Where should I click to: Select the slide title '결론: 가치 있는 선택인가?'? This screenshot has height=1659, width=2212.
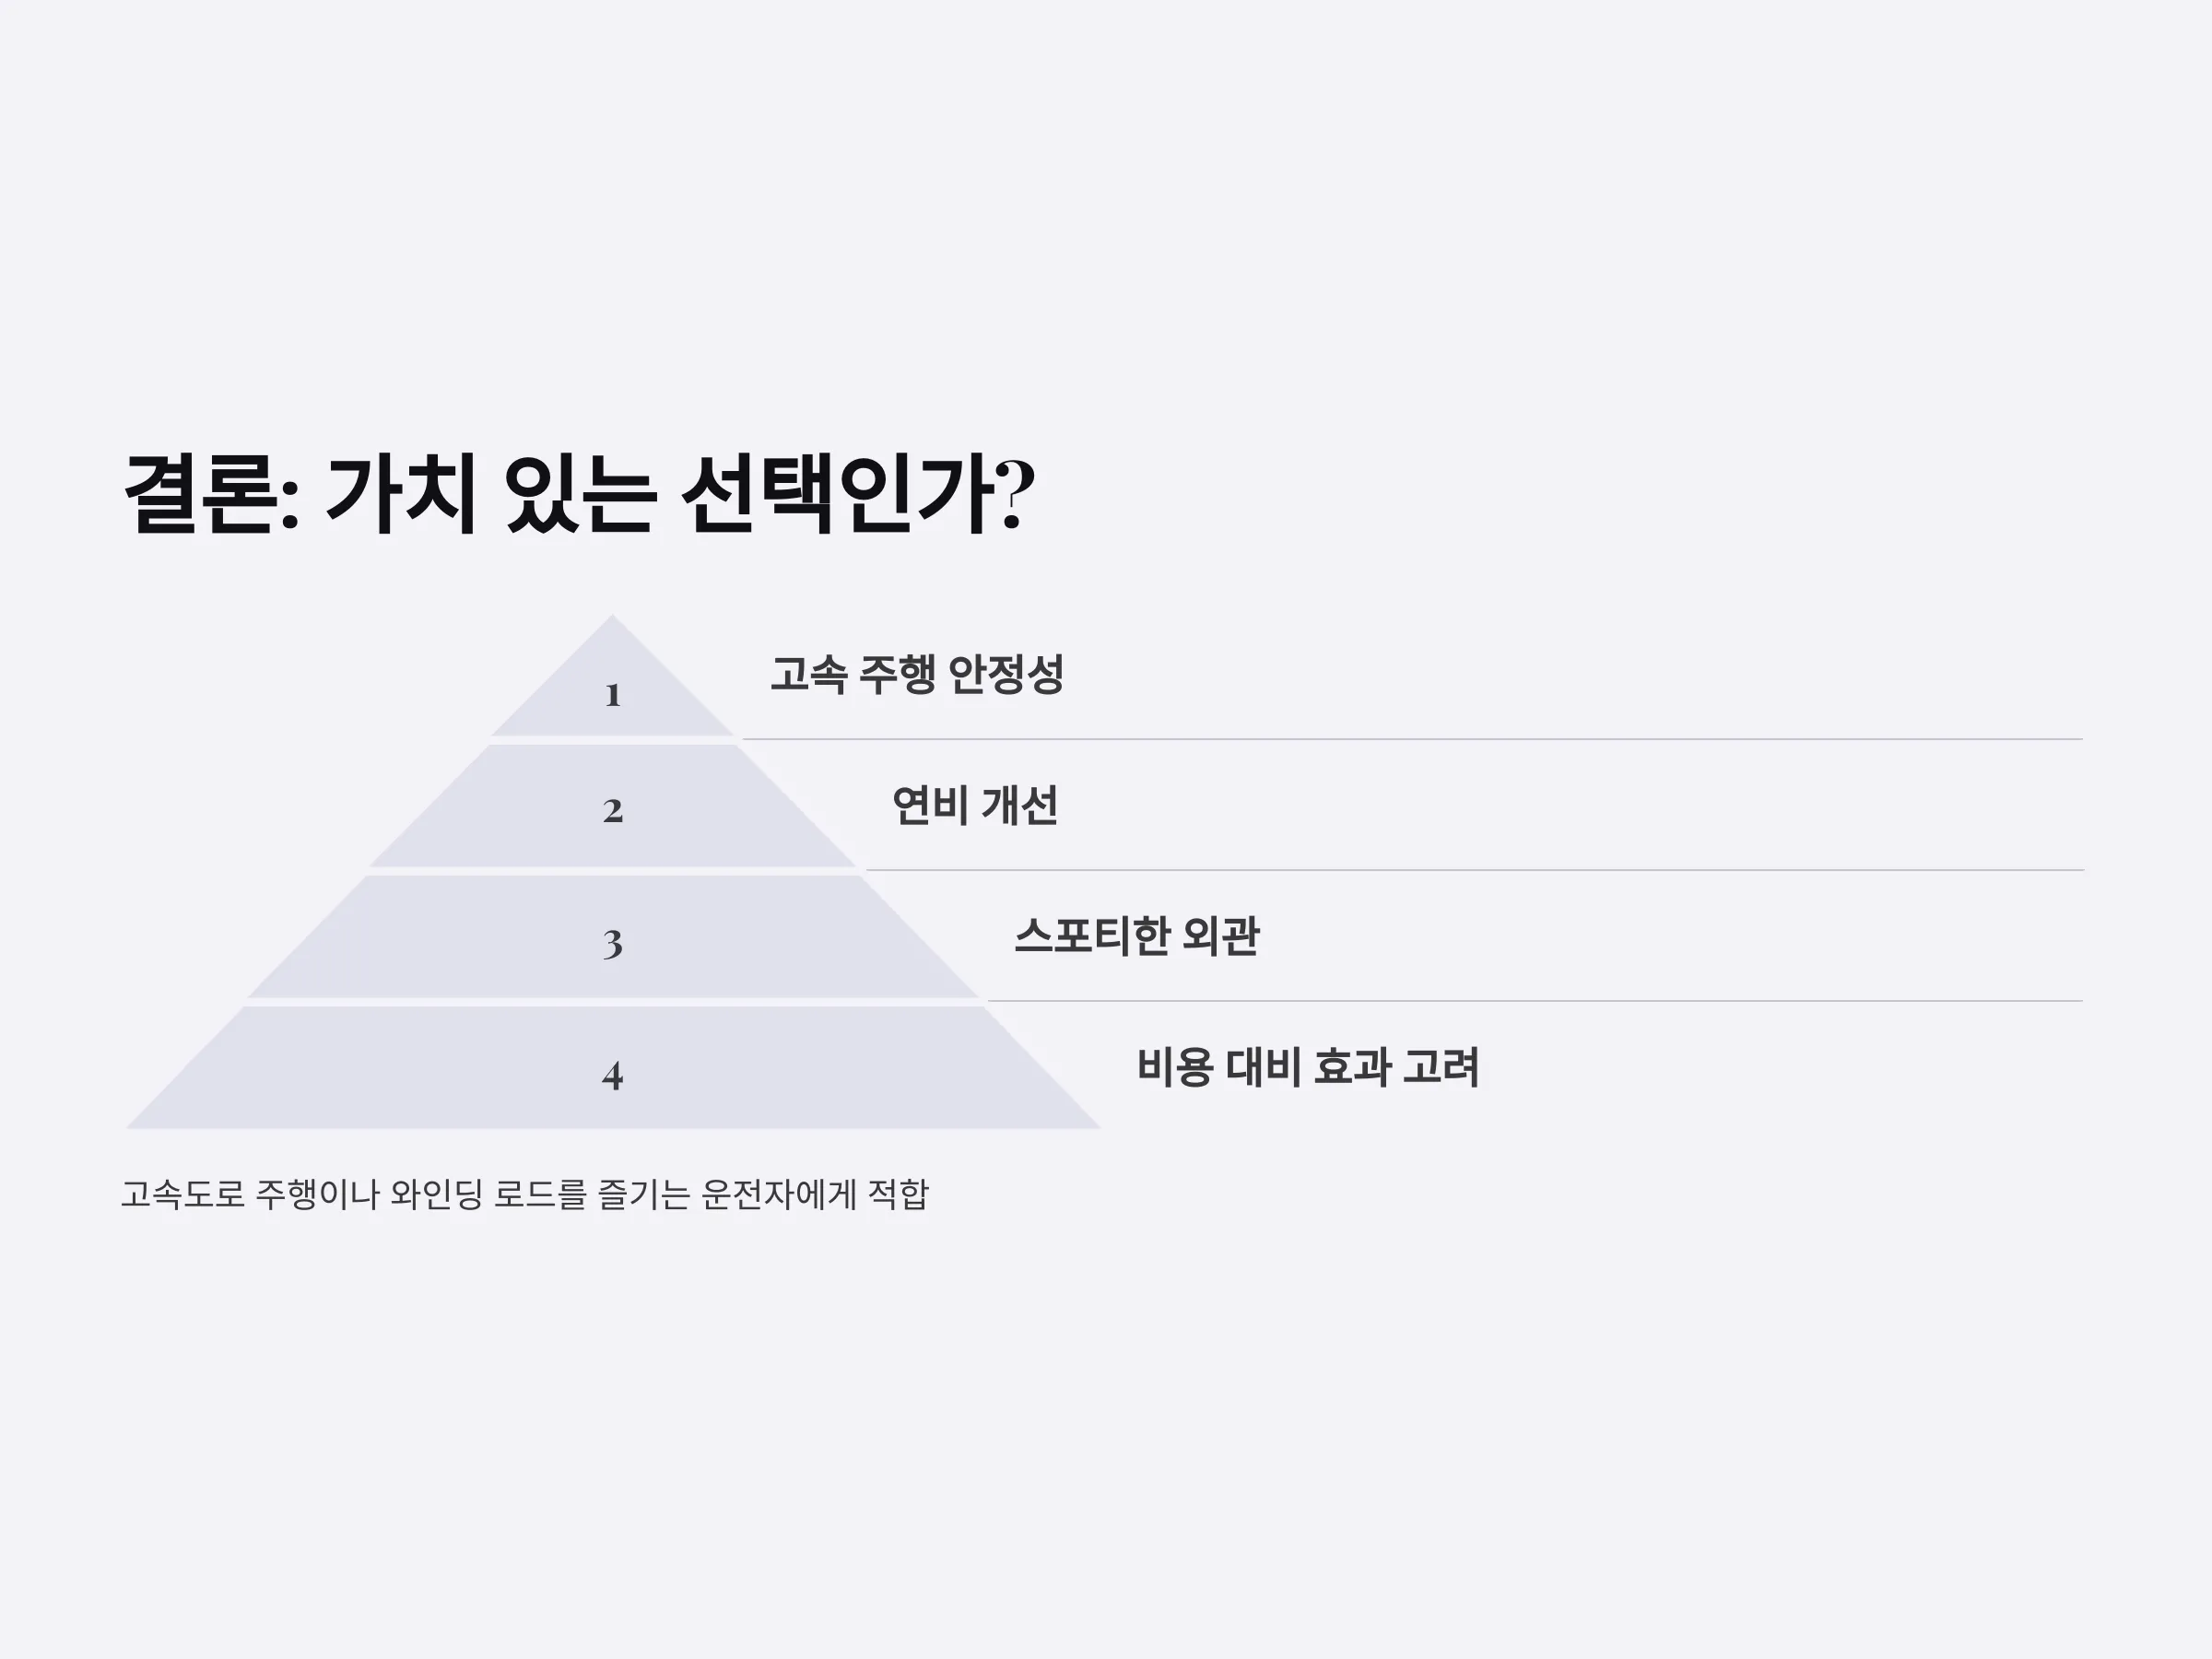click(579, 495)
